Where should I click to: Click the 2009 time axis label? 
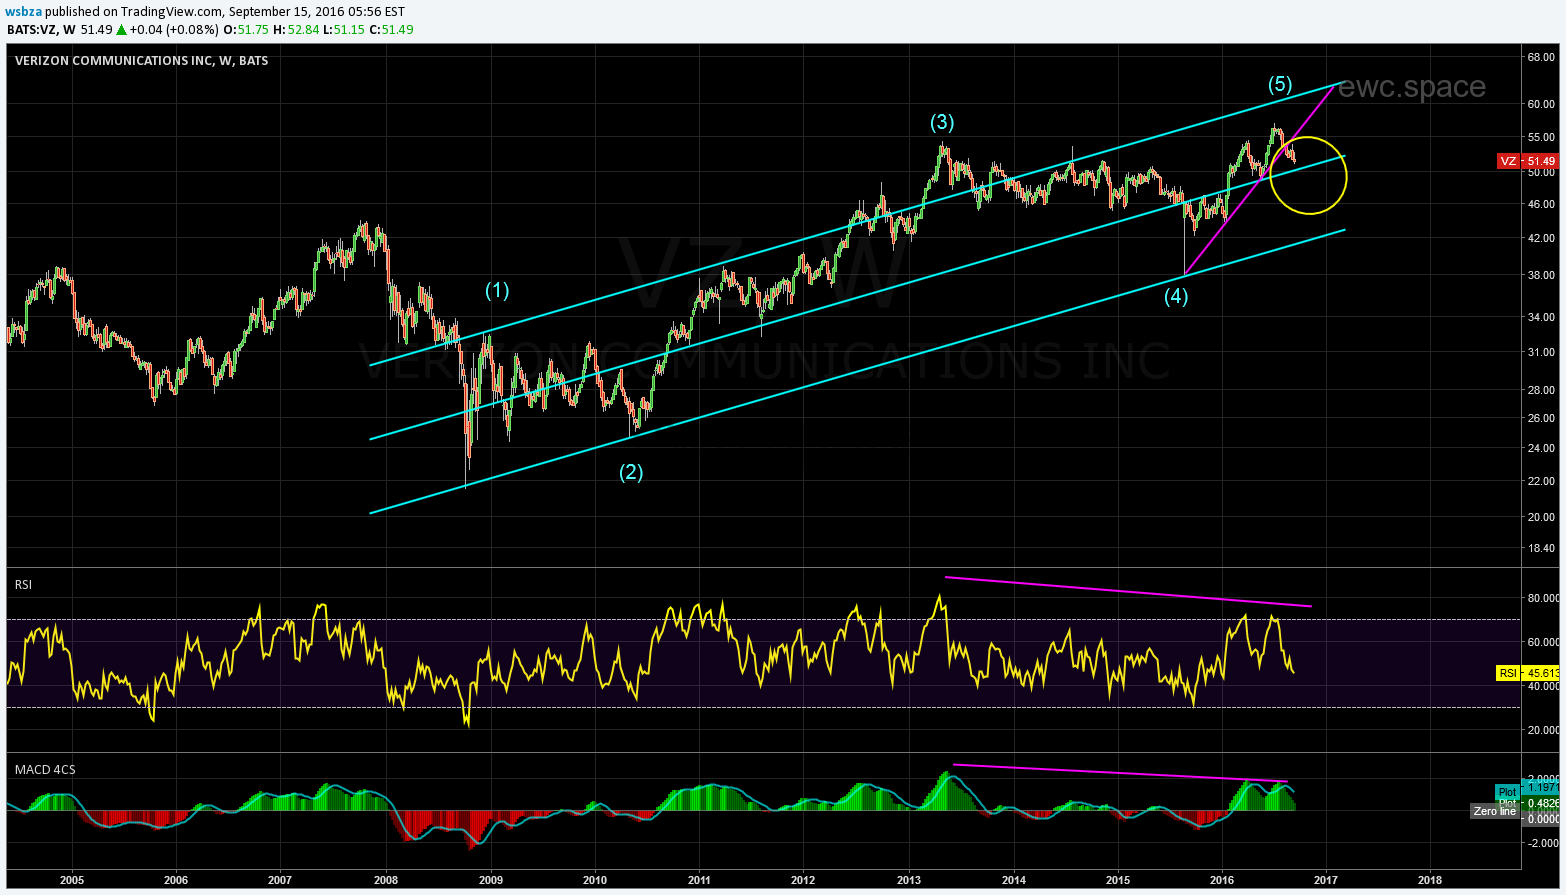(x=490, y=880)
